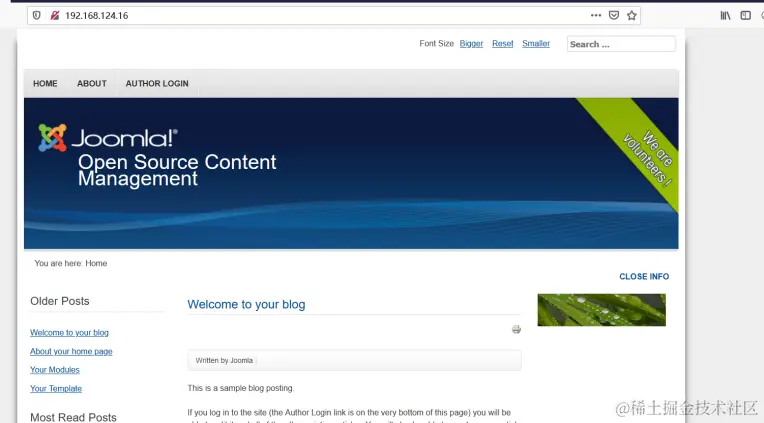Image resolution: width=764 pixels, height=423 pixels.
Task: Click 'This is a sample blog posting.' text
Action: click(x=241, y=388)
